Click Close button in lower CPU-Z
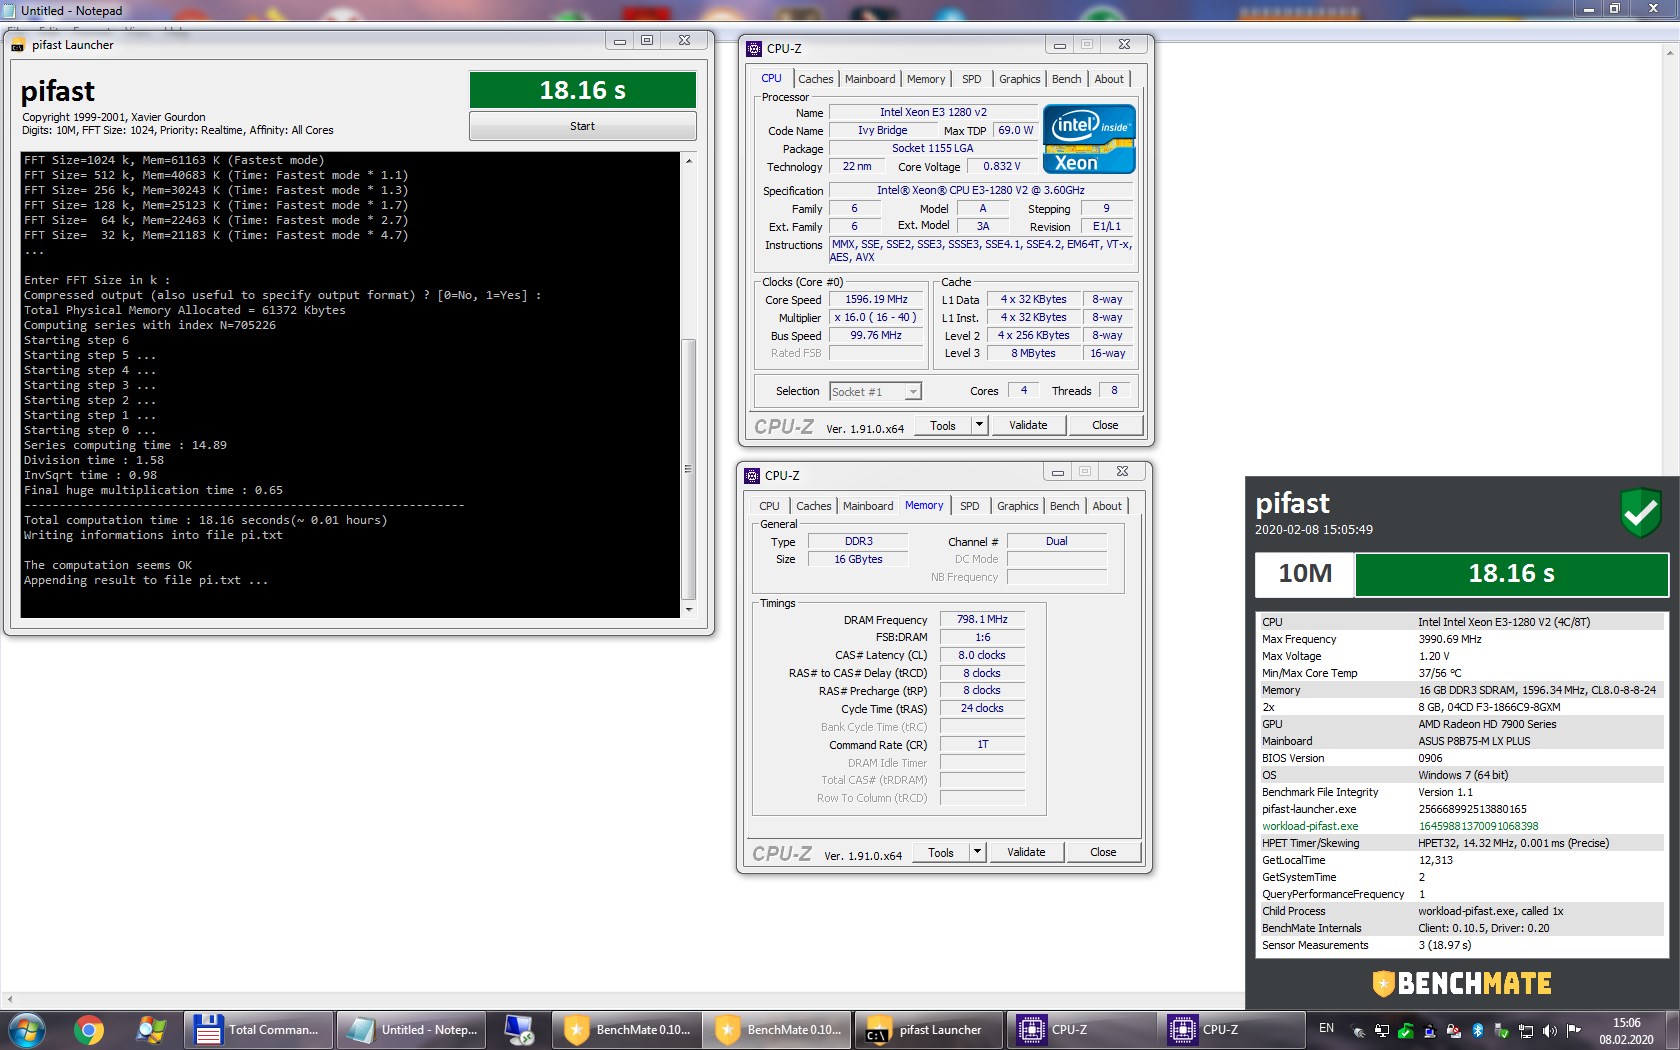Image resolution: width=1680 pixels, height=1050 pixels. (1103, 852)
